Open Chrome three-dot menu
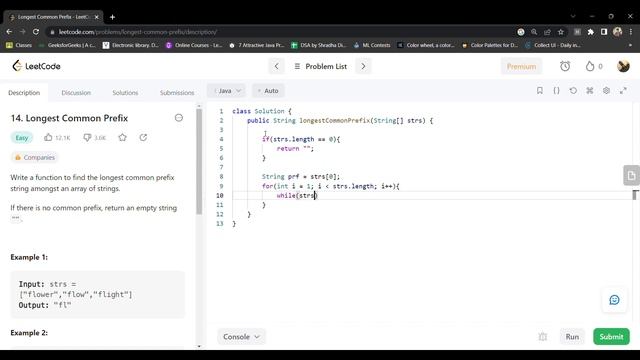This screenshot has height=360, width=640. (x=631, y=32)
